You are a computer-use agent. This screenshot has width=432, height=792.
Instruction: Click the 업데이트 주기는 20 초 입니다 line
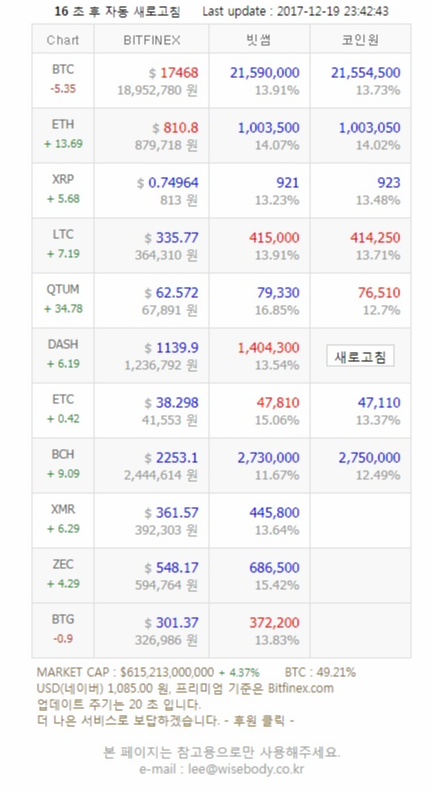coord(119,705)
